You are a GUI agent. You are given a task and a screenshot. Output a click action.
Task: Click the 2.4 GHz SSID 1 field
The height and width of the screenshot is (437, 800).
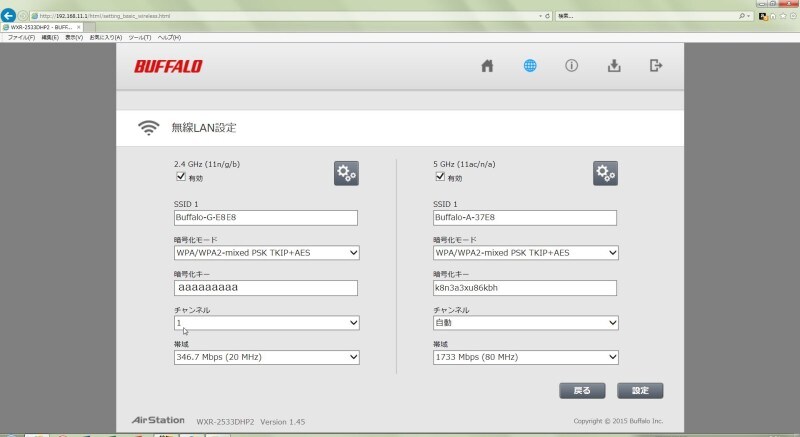pyautogui.click(x=266, y=218)
